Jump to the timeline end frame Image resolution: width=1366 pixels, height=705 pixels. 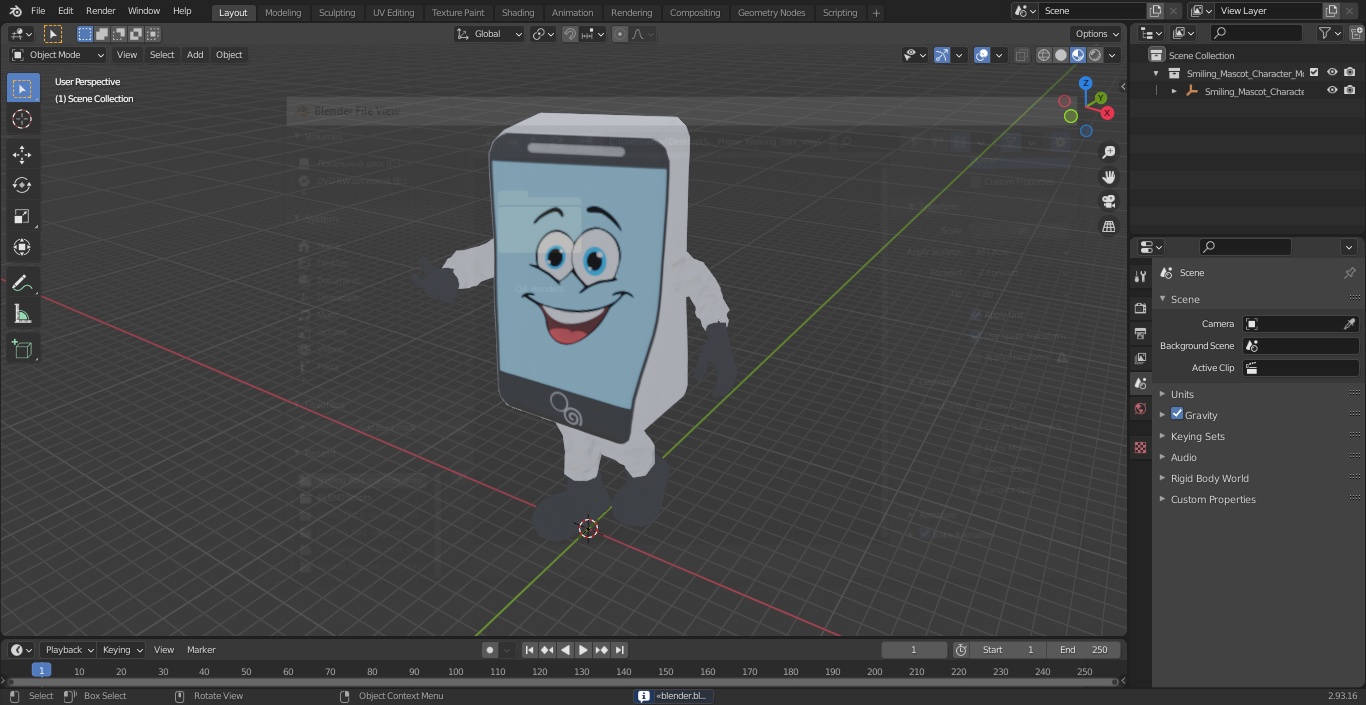point(619,650)
